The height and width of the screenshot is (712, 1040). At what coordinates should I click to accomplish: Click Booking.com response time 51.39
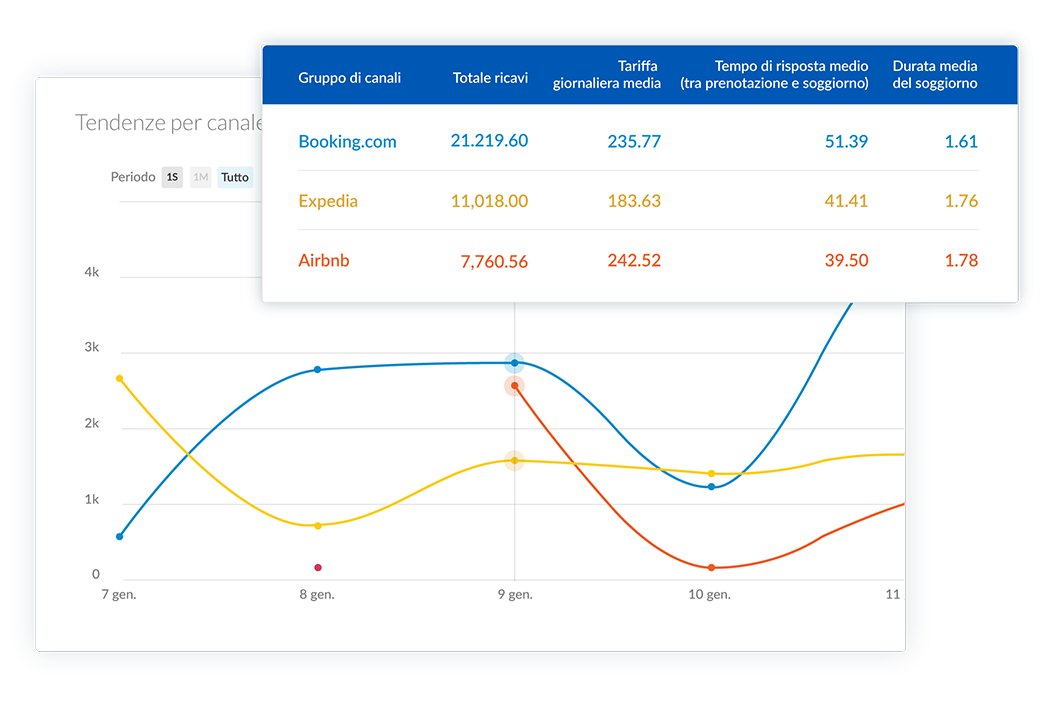846,141
